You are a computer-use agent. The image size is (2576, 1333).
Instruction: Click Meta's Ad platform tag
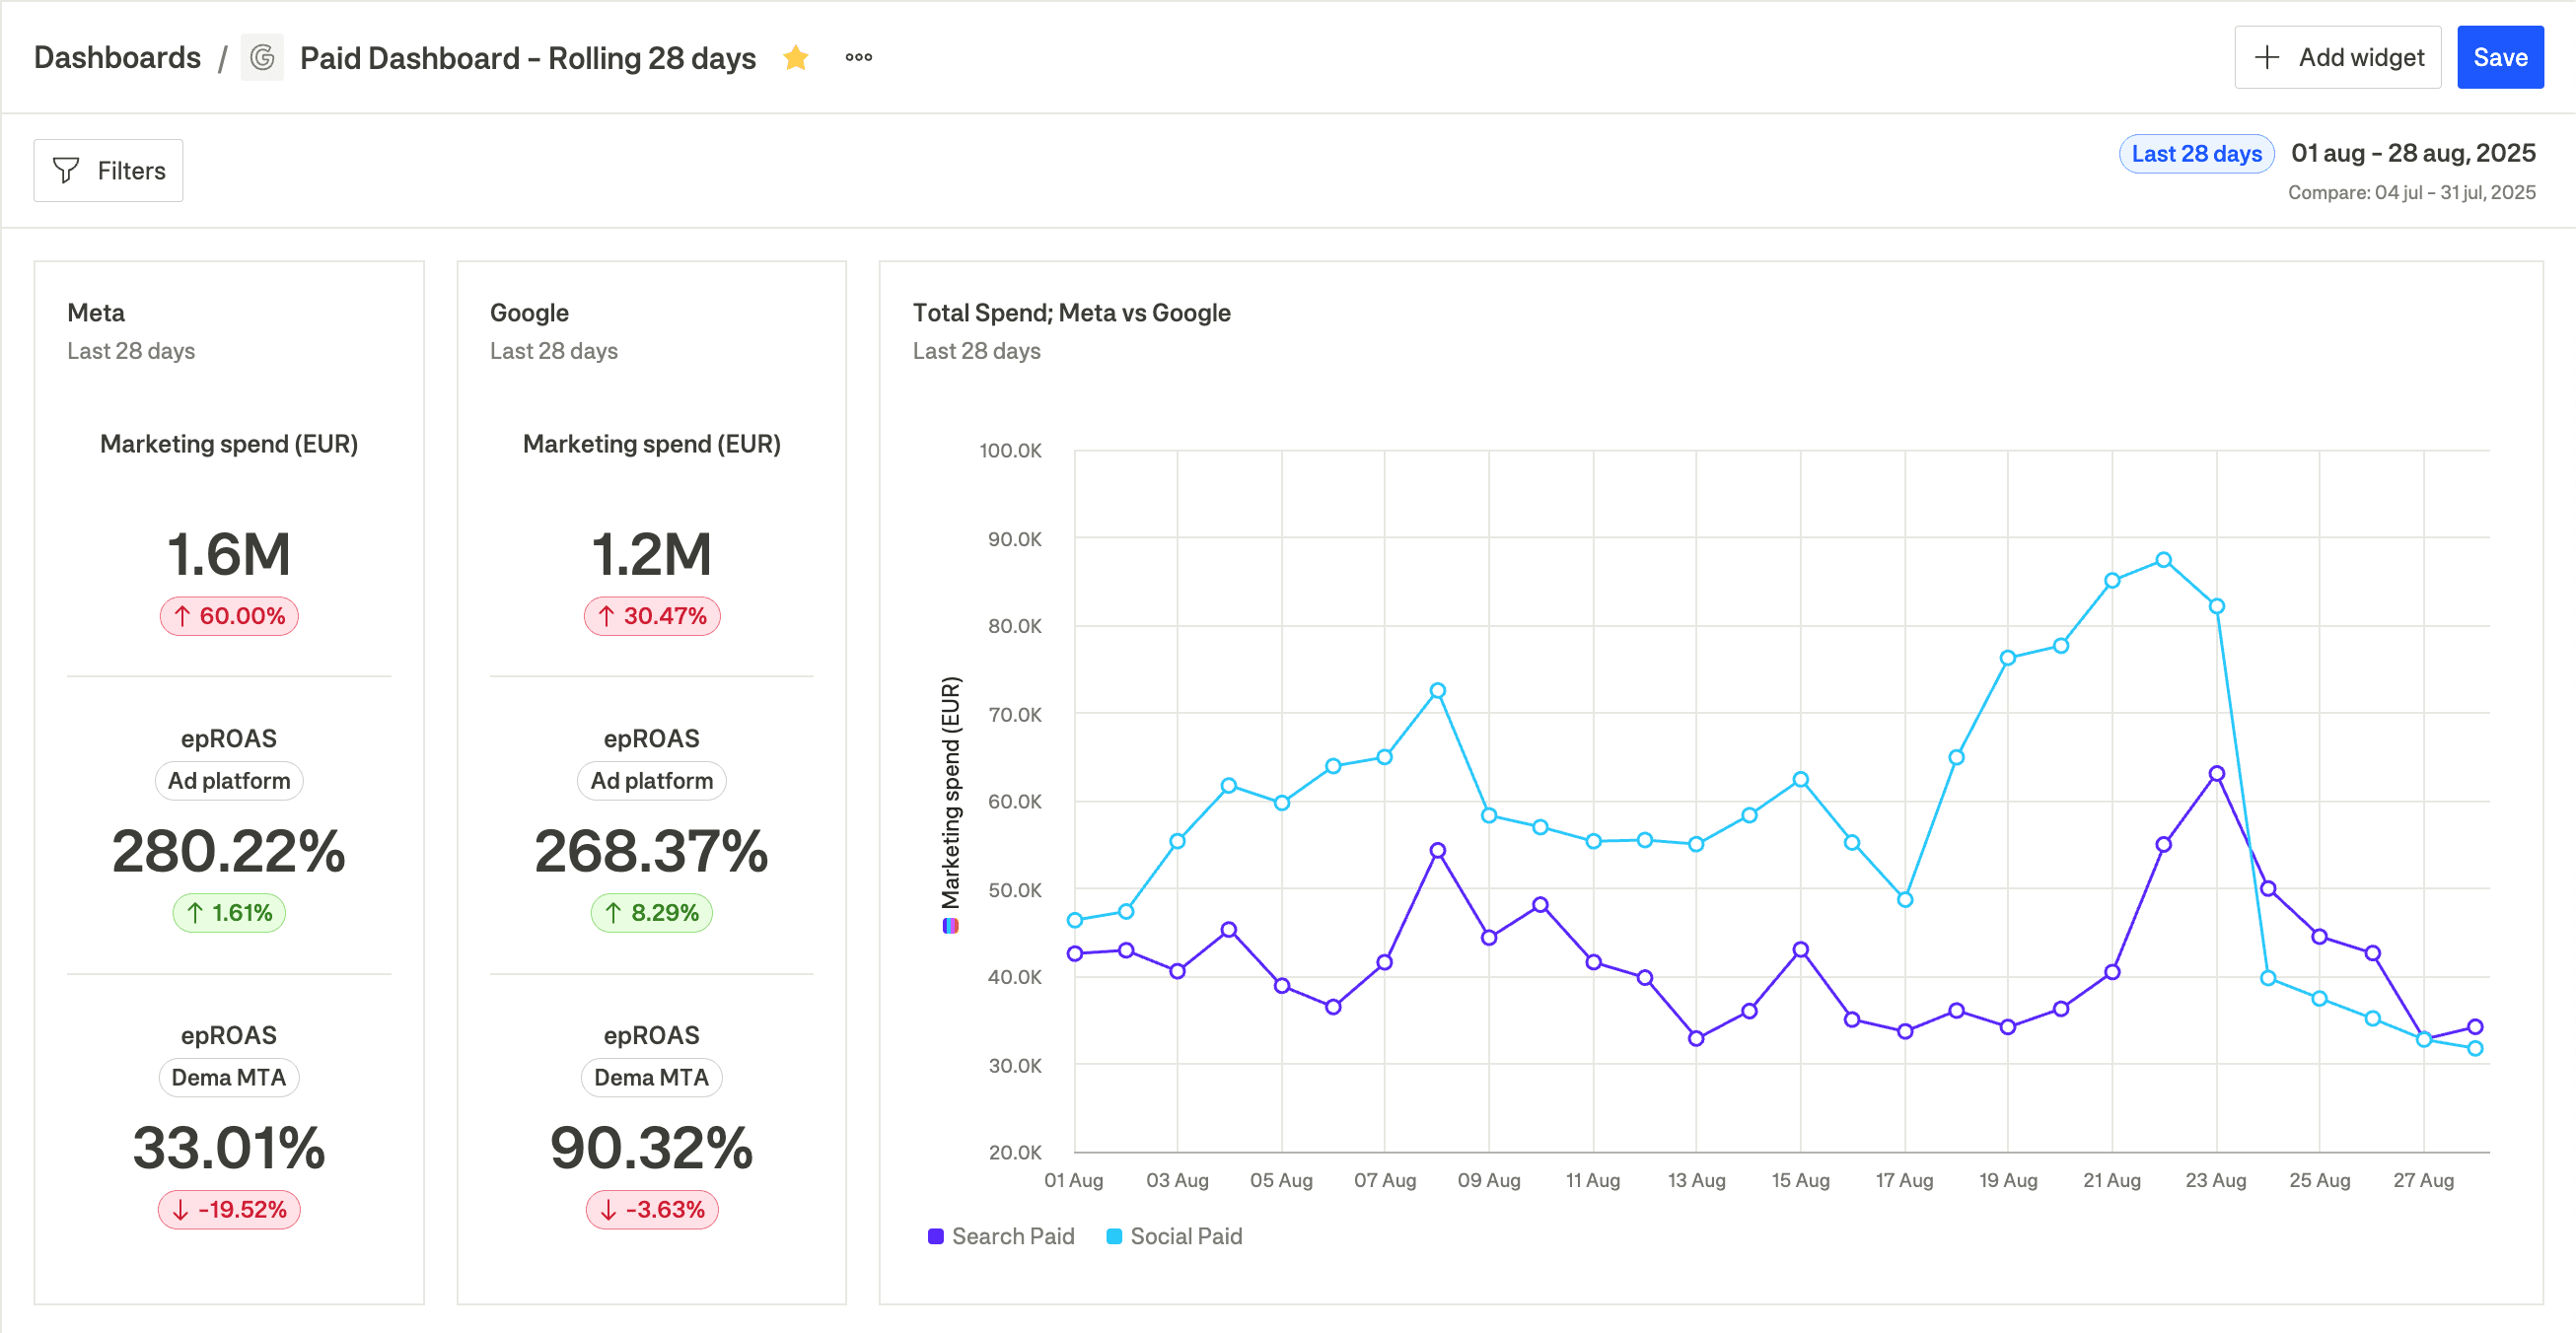coord(229,781)
